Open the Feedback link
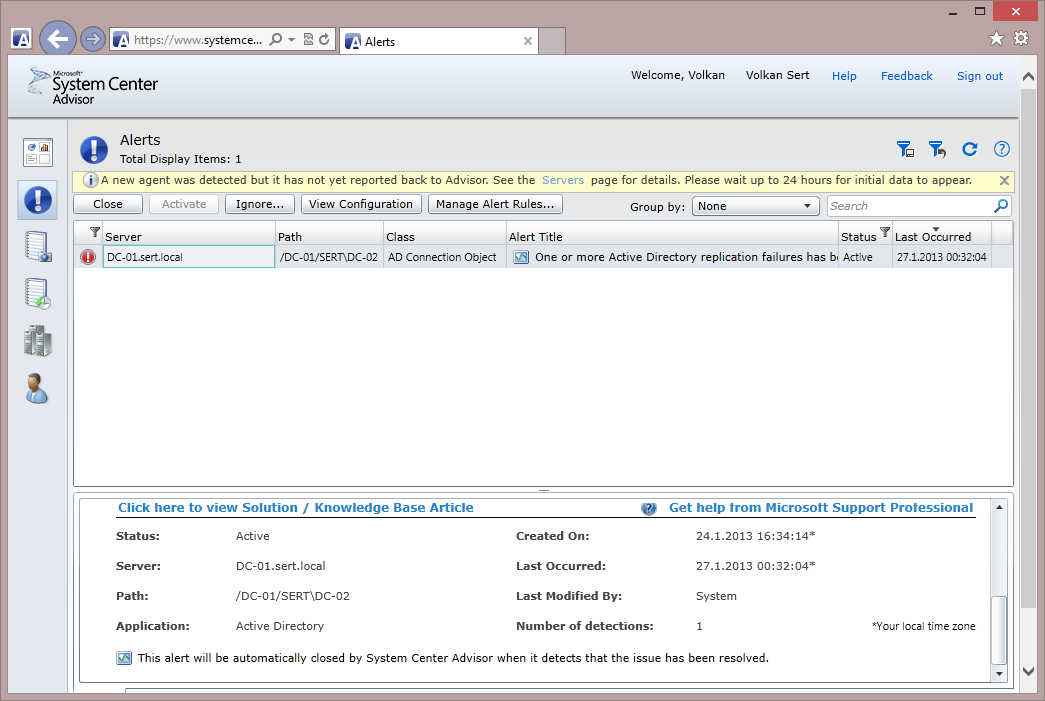 coord(906,76)
